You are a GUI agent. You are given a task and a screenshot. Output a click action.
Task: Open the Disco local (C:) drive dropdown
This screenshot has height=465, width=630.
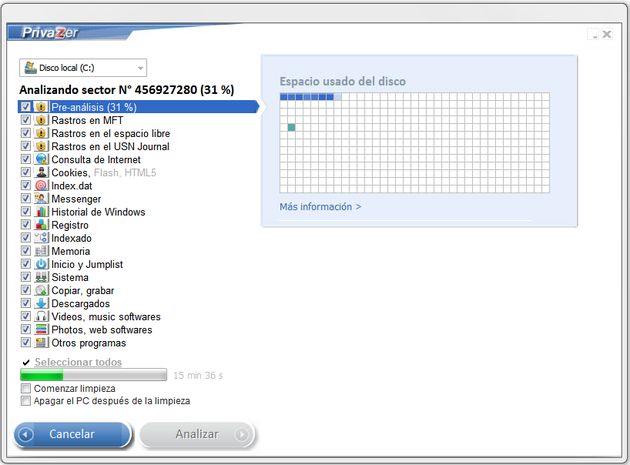[83, 68]
